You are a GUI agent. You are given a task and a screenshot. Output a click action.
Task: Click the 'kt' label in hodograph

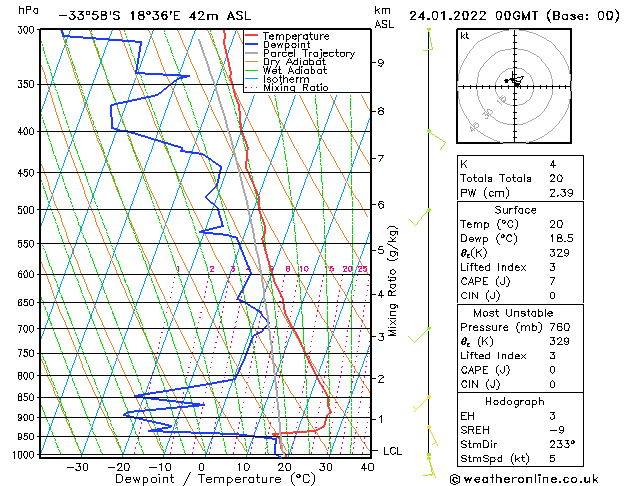click(x=465, y=35)
